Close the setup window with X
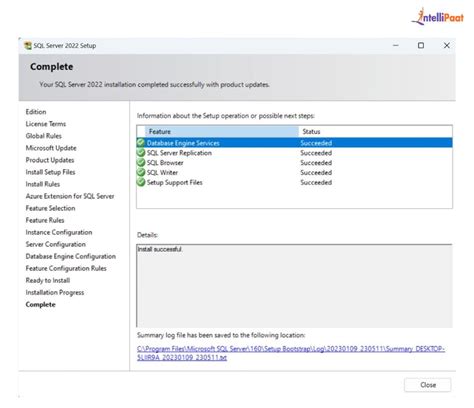Image resolution: width=474 pixels, height=408 pixels. point(447,45)
